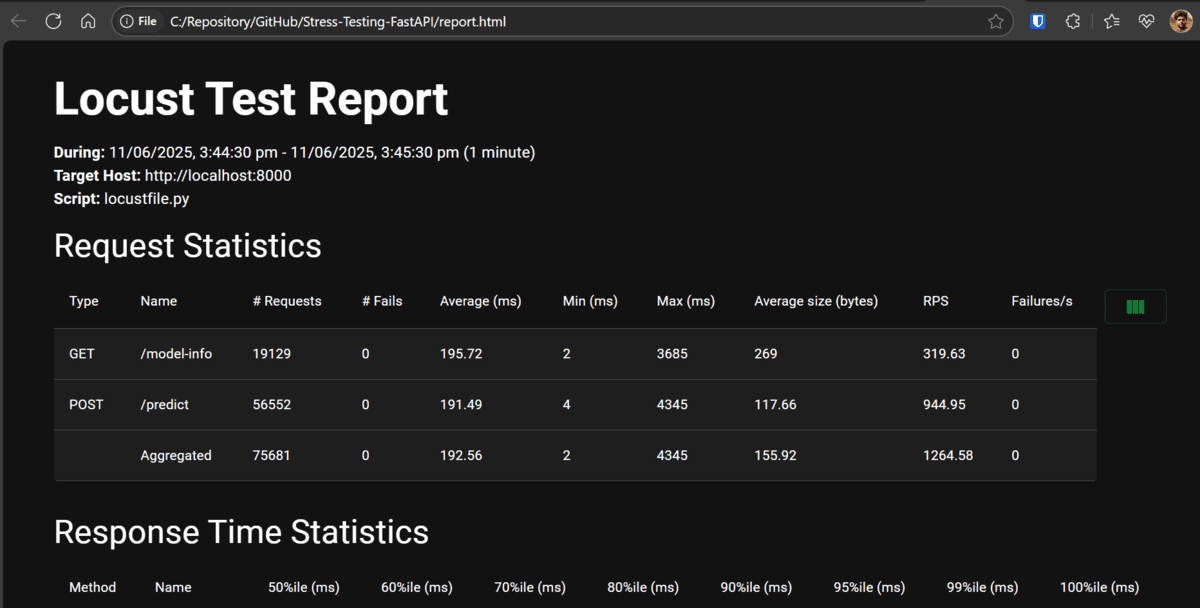This screenshot has width=1200, height=608.
Task: Click the 80%ile (ms) column header
Action: [643, 587]
